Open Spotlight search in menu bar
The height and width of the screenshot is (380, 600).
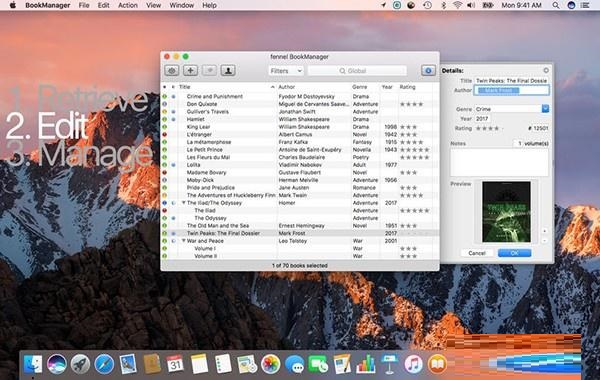pyautogui.click(x=556, y=5)
